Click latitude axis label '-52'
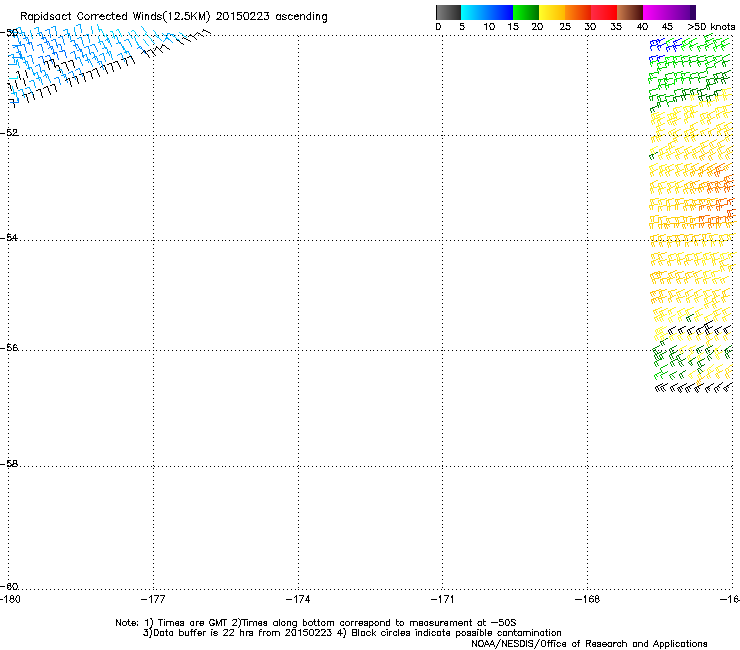The image size is (740, 650). click(x=9, y=133)
